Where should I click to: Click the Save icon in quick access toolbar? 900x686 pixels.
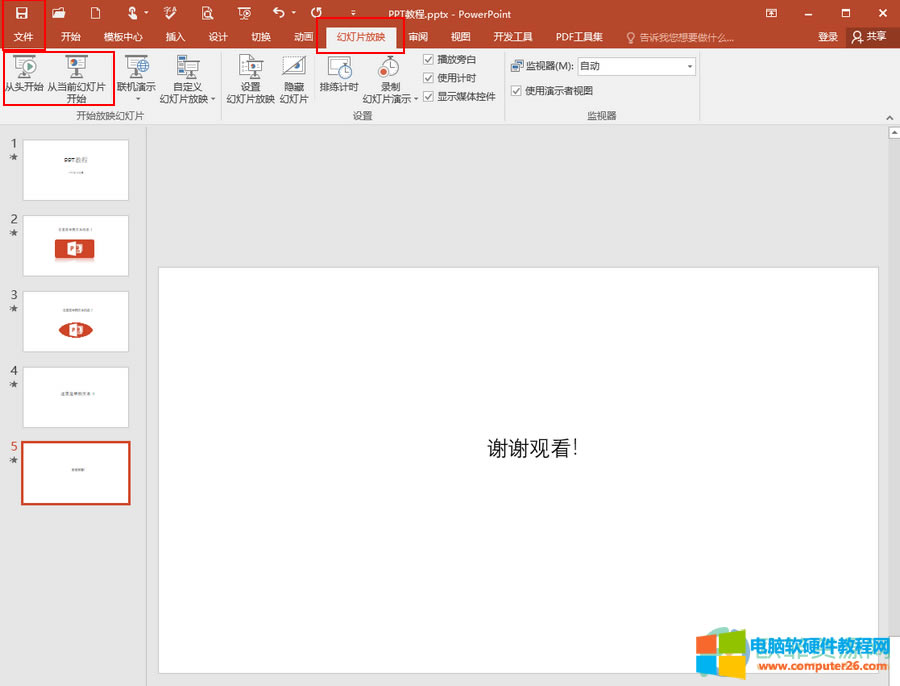click(20, 13)
